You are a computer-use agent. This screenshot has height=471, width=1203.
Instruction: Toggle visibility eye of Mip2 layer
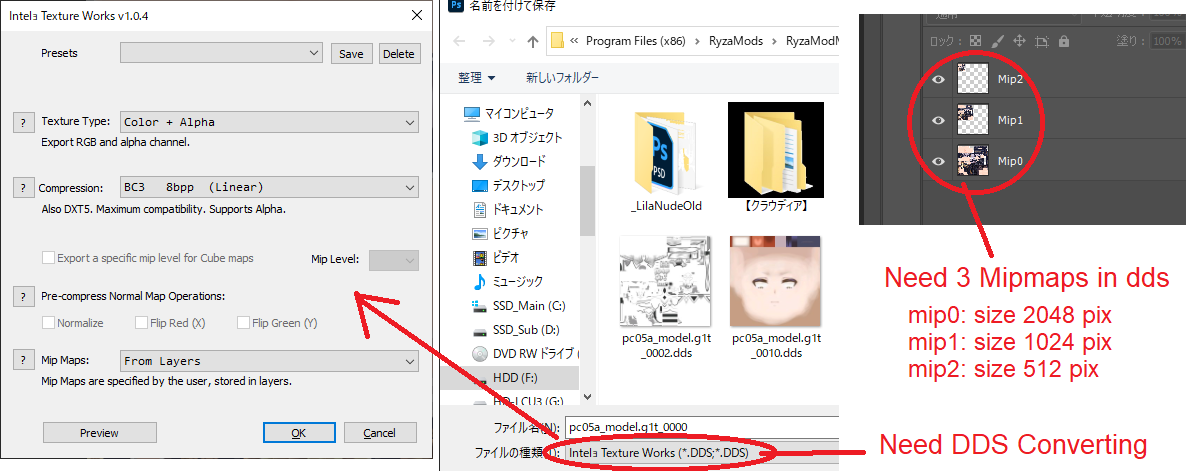tap(938, 81)
